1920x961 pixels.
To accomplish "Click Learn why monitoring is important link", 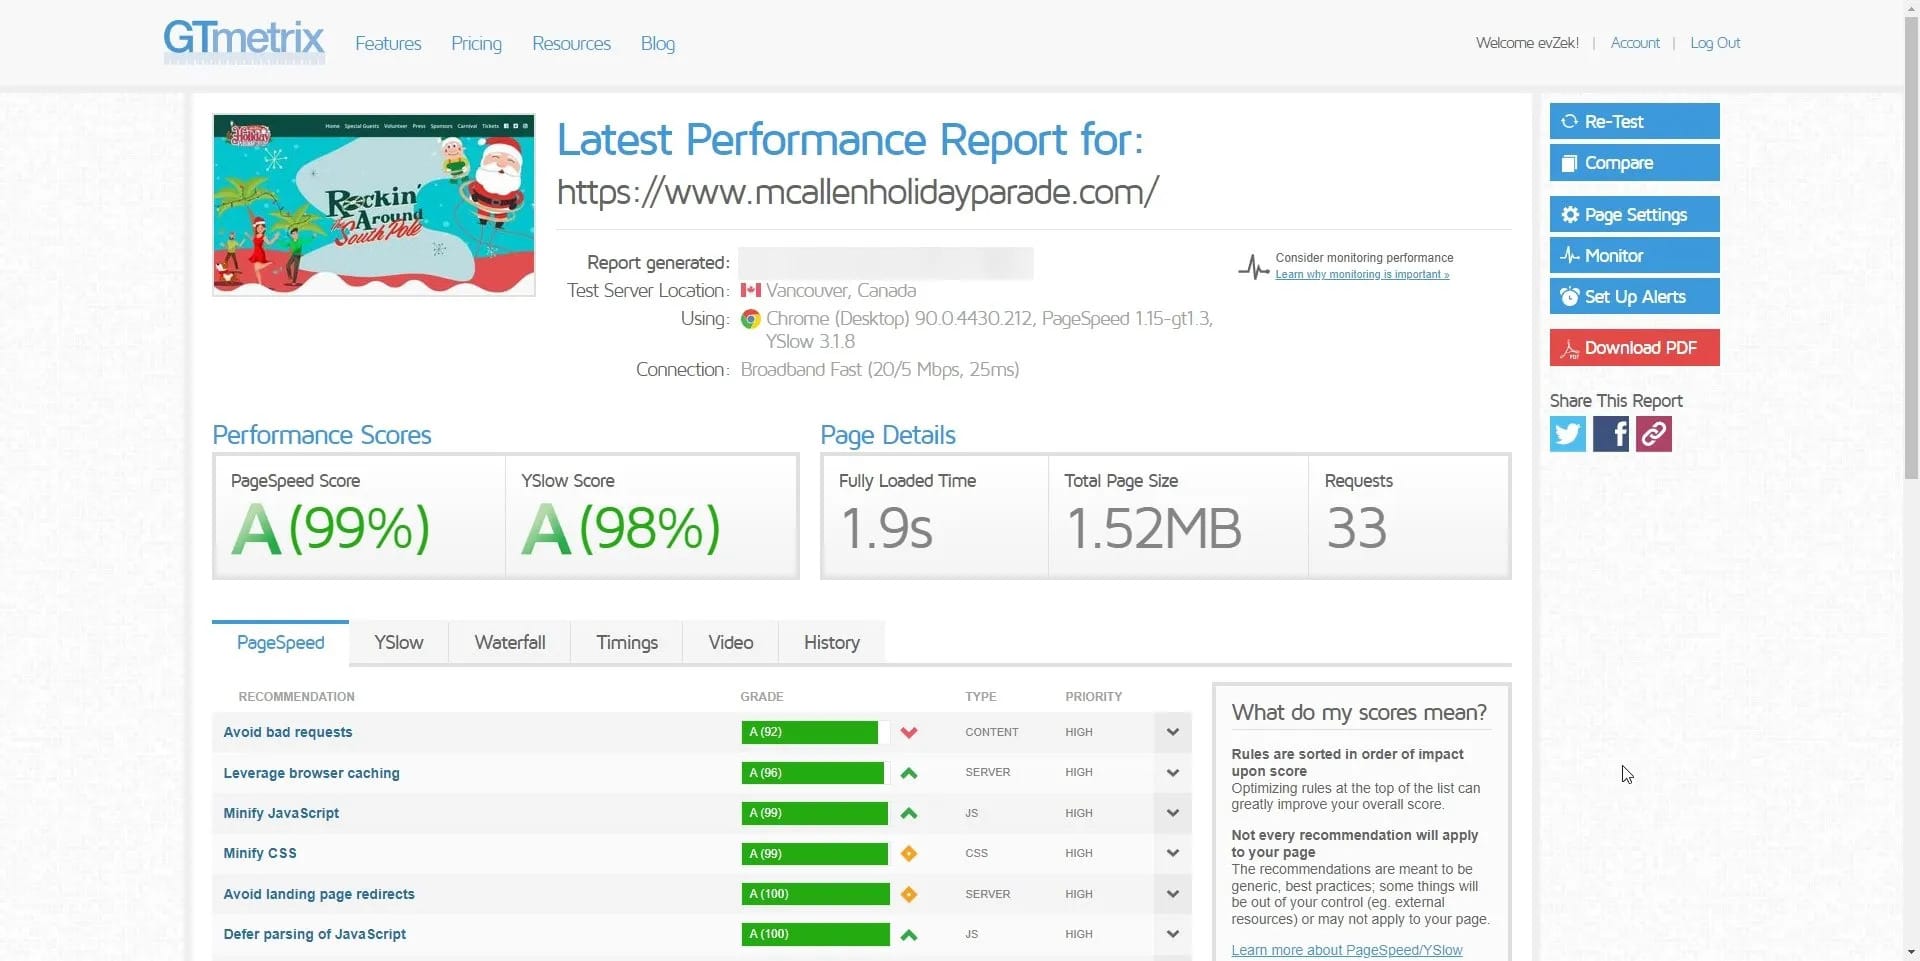I will [1361, 275].
